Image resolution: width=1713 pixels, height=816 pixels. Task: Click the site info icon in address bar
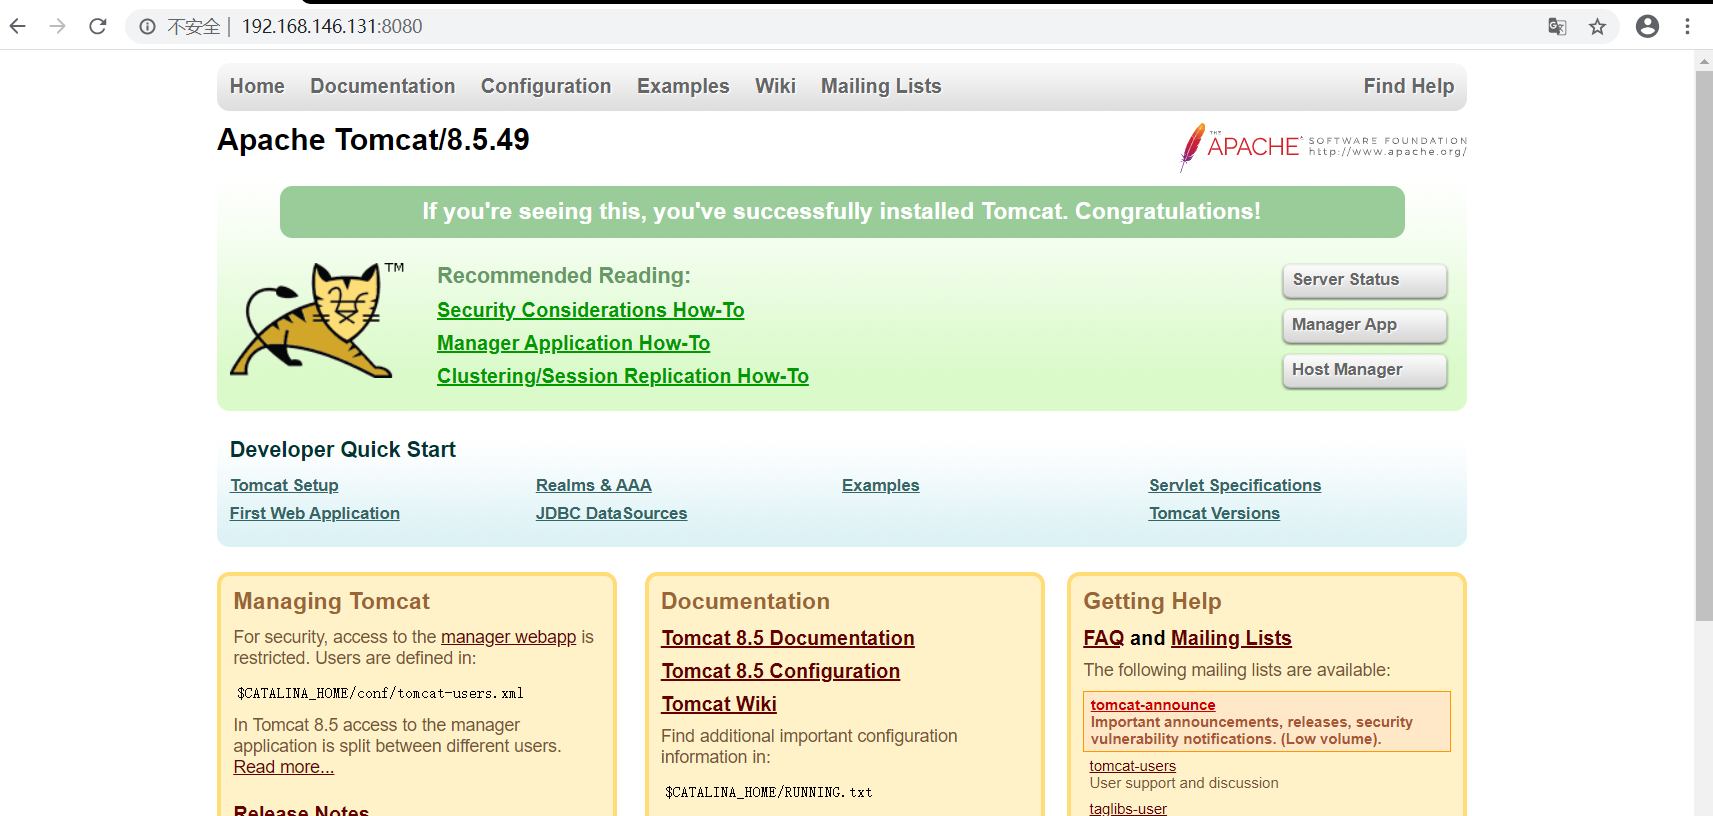point(147,27)
